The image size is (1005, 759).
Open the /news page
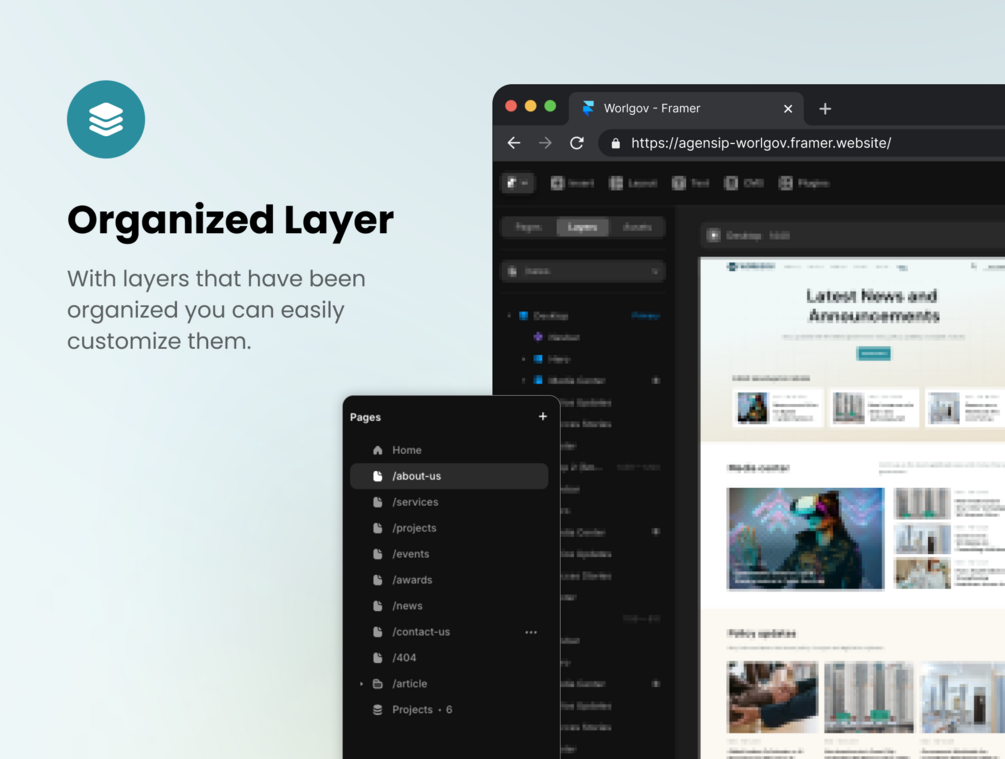coord(449,606)
